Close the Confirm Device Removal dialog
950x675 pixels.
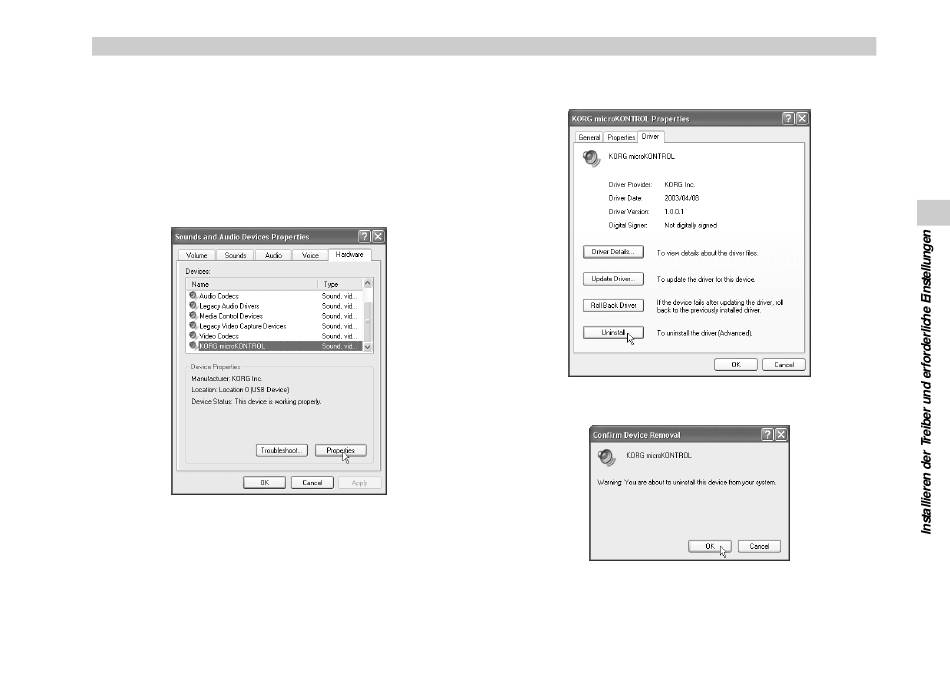click(781, 434)
